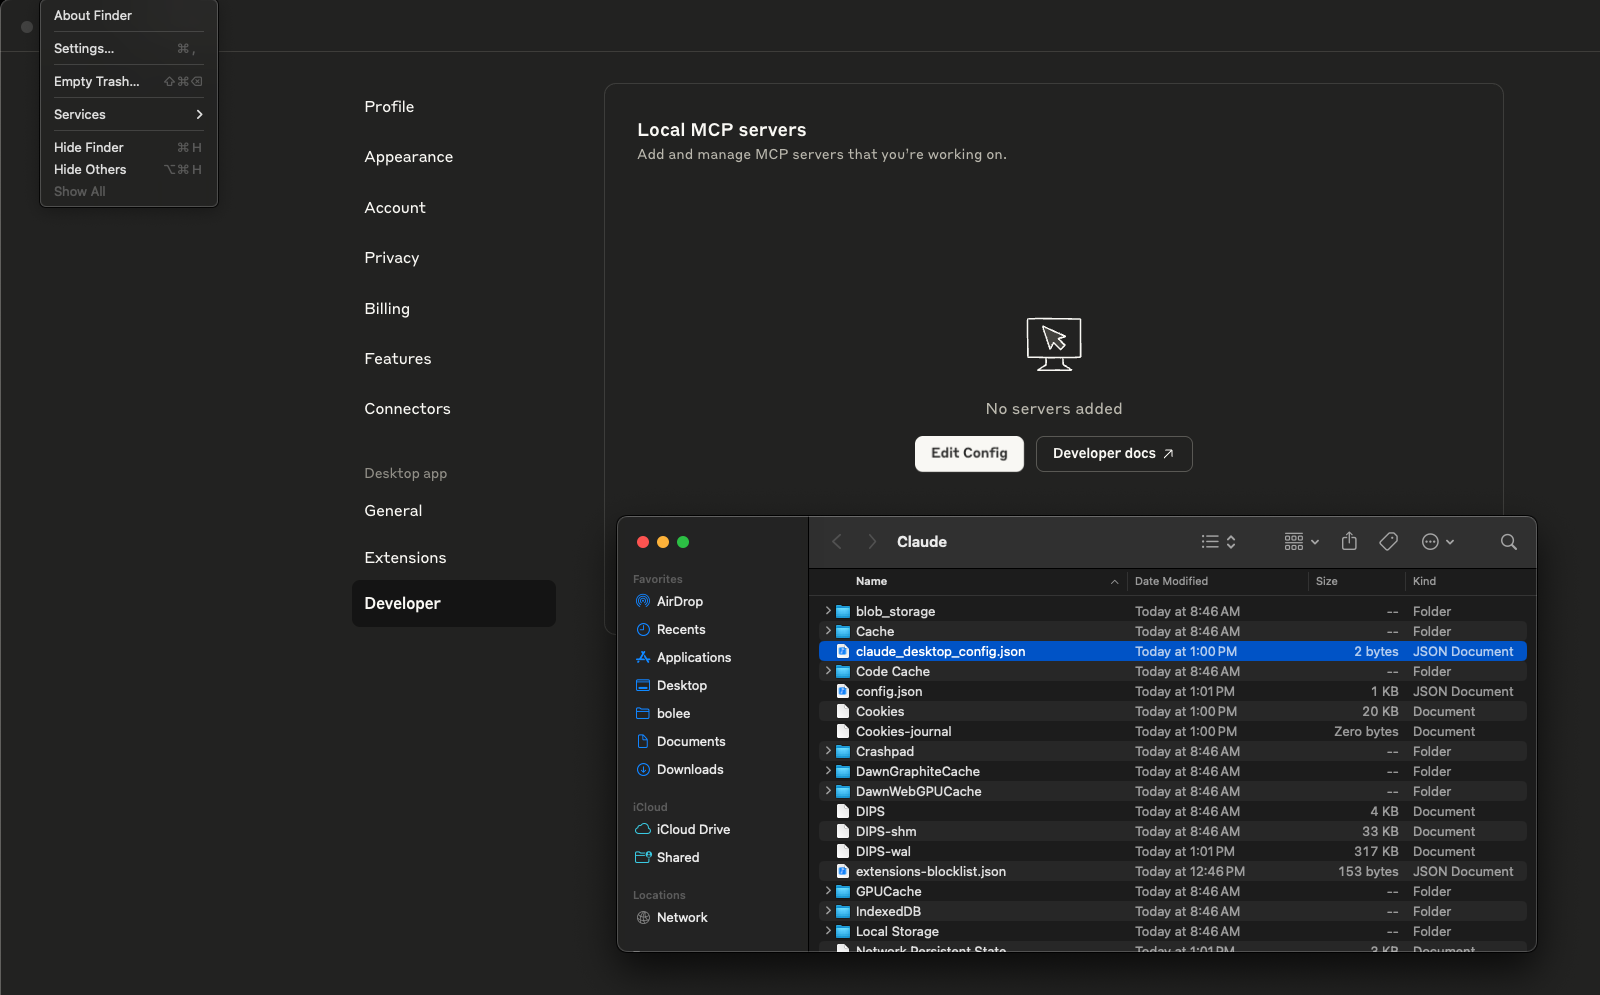Open the group-by options dropdown in Finder
1600x995 pixels.
coord(1302,542)
